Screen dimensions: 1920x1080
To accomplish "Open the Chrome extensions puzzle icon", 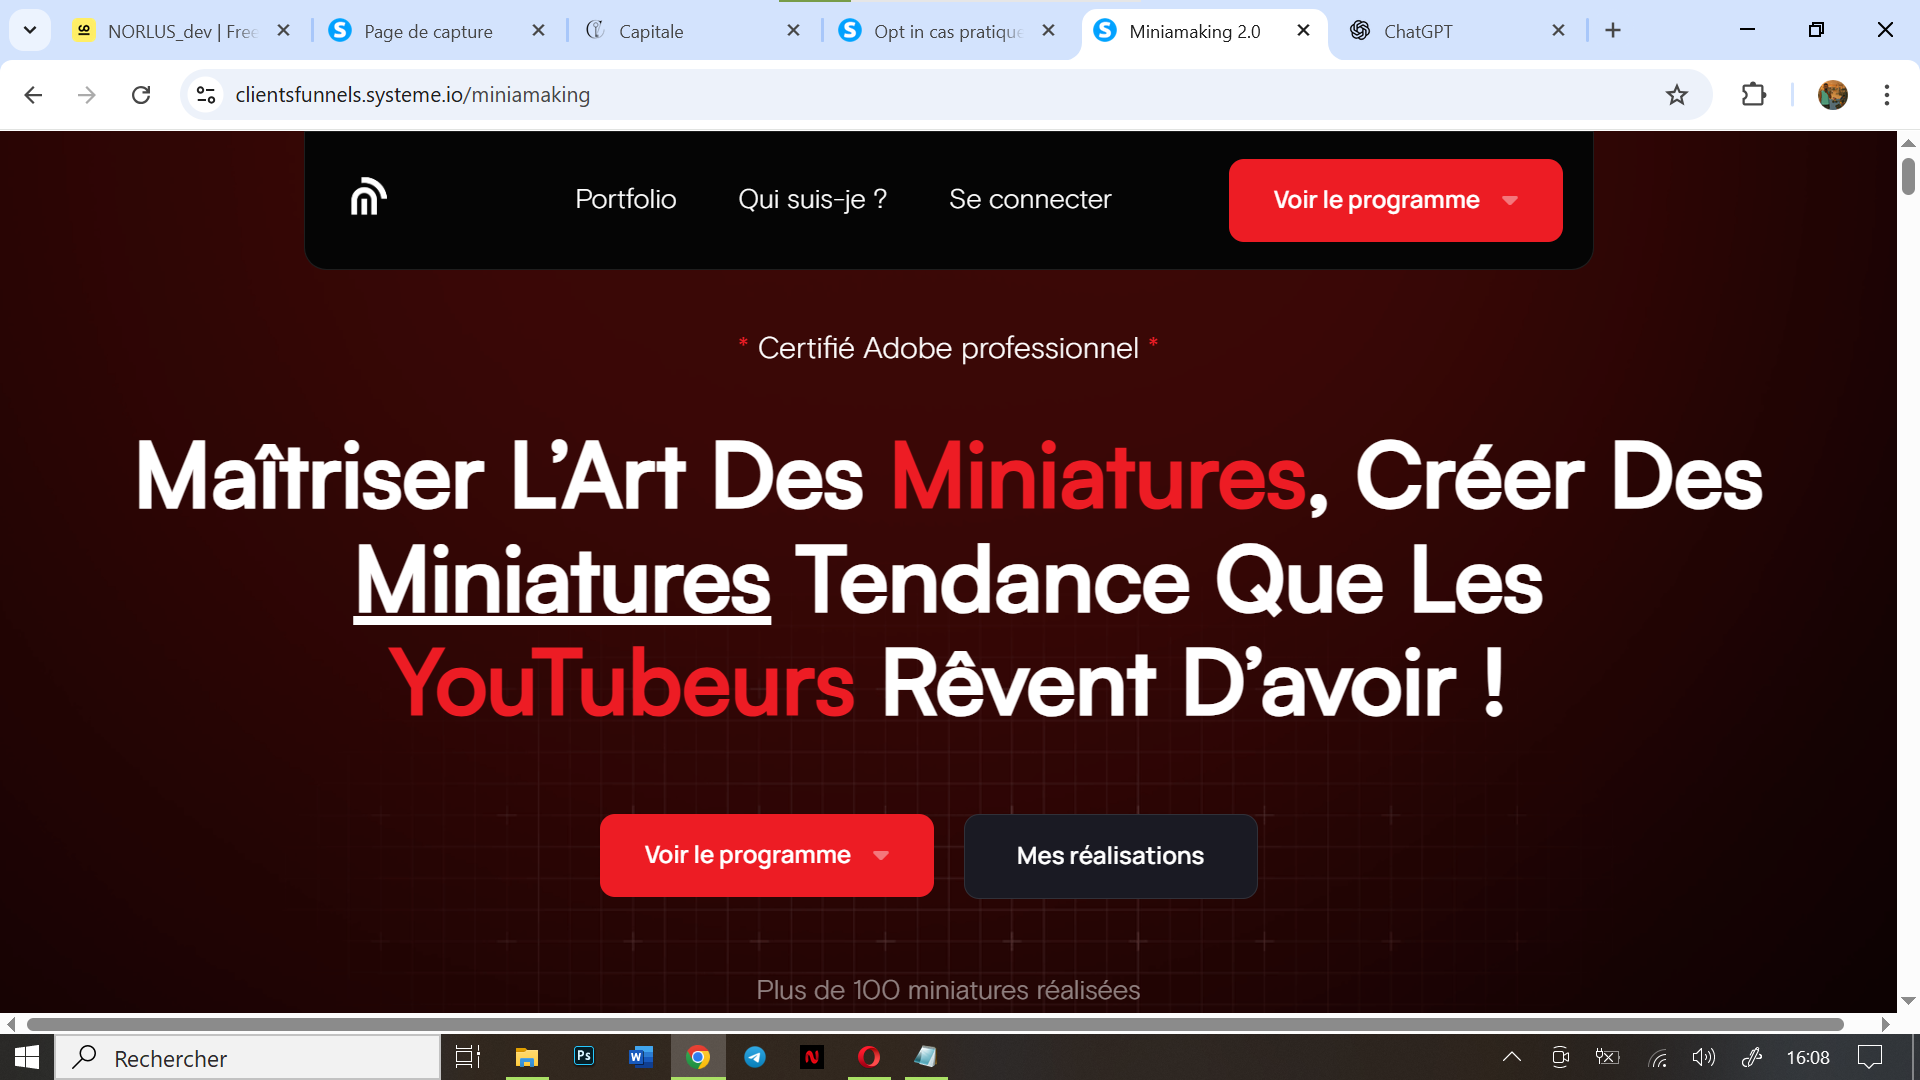I will point(1753,95).
